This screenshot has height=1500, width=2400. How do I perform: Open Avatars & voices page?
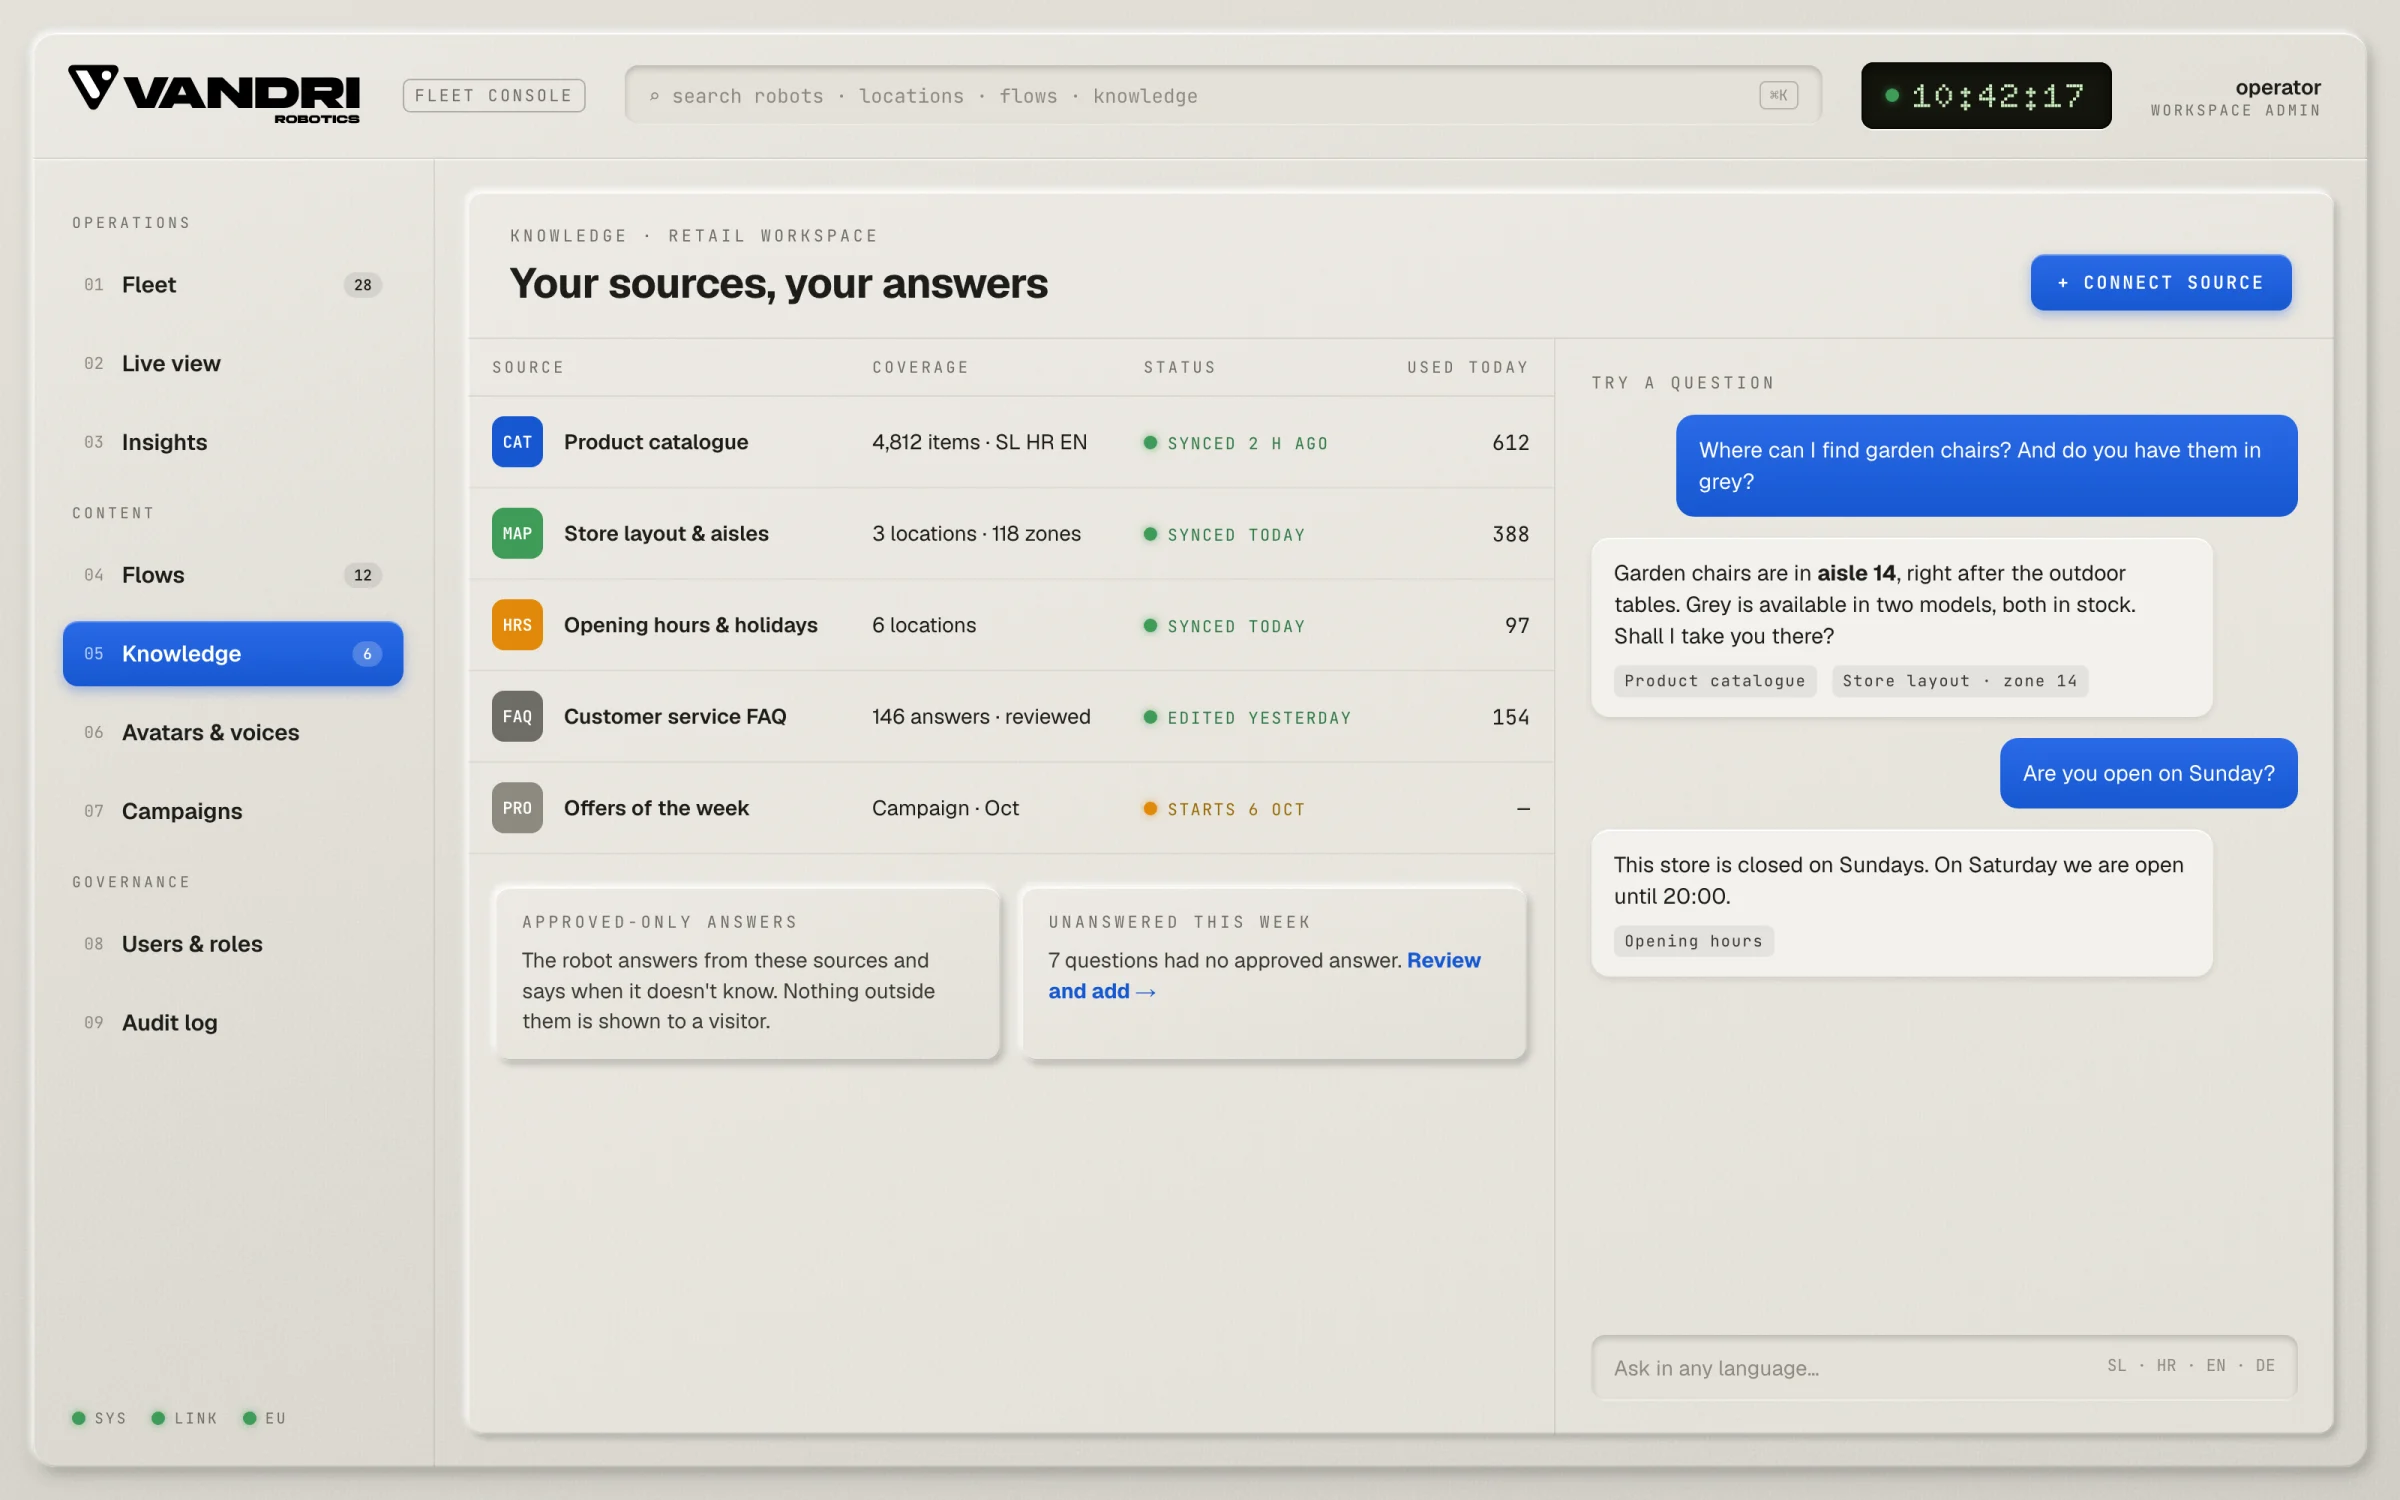[x=233, y=733]
